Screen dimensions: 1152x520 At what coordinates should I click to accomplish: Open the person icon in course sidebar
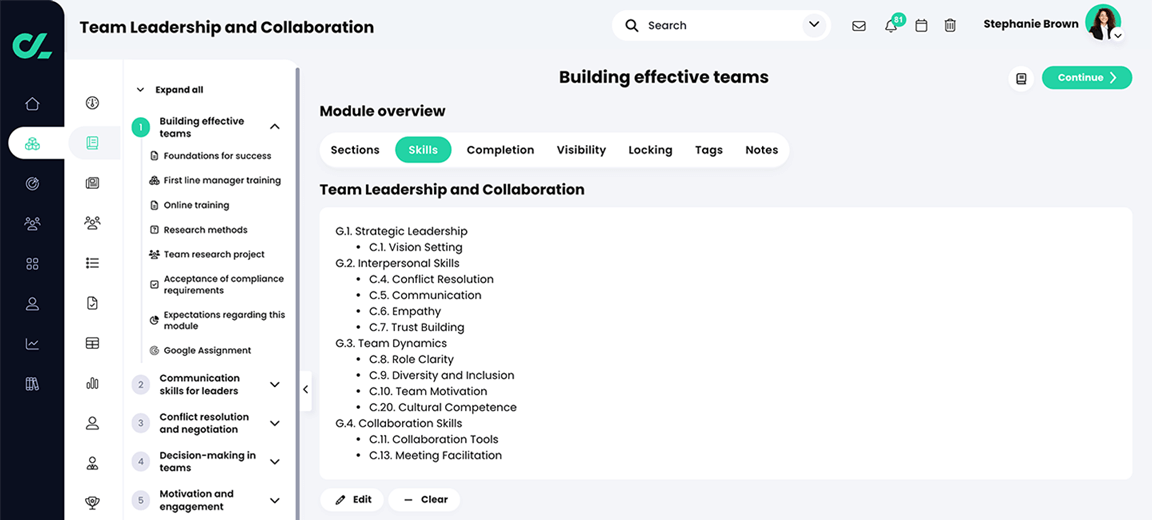tap(92, 423)
